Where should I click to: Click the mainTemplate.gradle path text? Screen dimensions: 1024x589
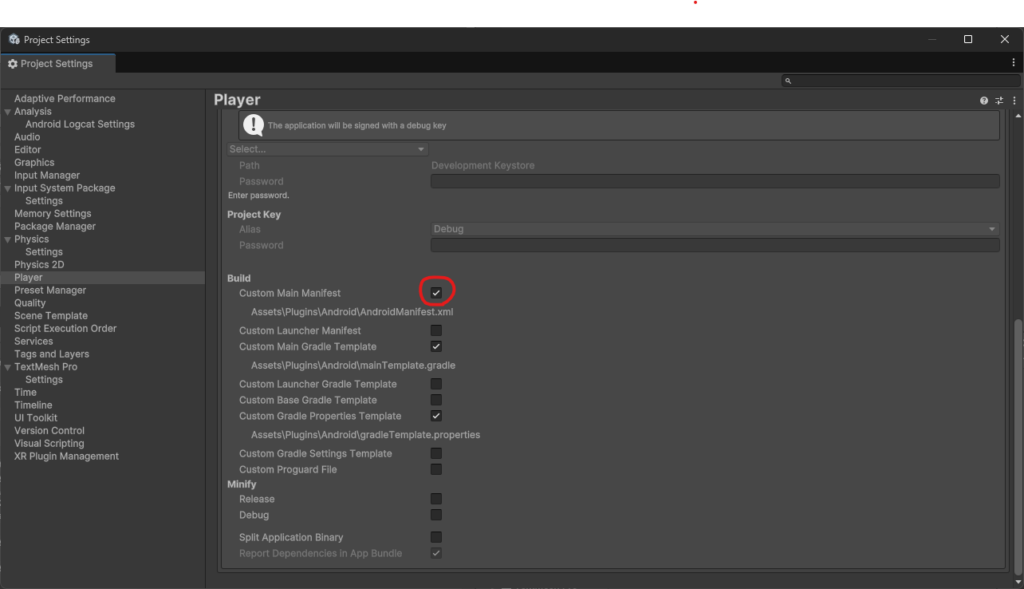[353, 366]
